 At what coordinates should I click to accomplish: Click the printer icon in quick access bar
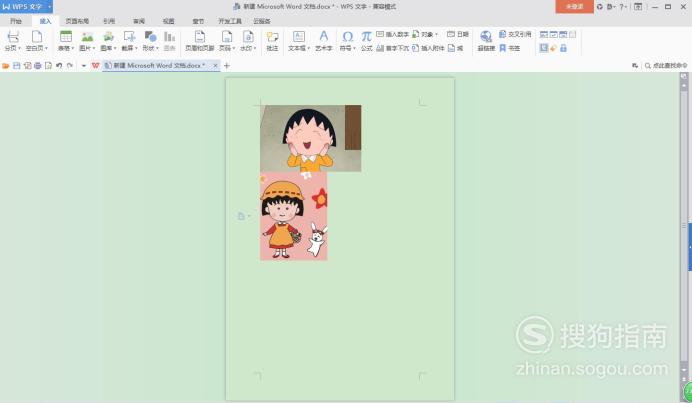click(38, 66)
